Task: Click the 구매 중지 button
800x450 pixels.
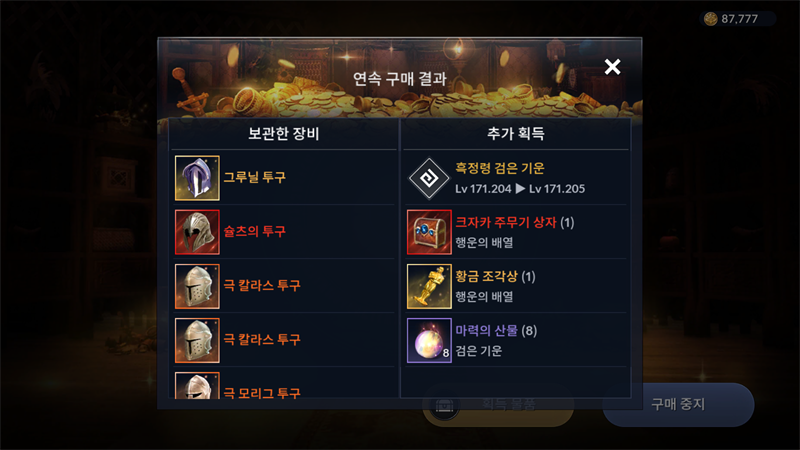Action: coord(678,405)
